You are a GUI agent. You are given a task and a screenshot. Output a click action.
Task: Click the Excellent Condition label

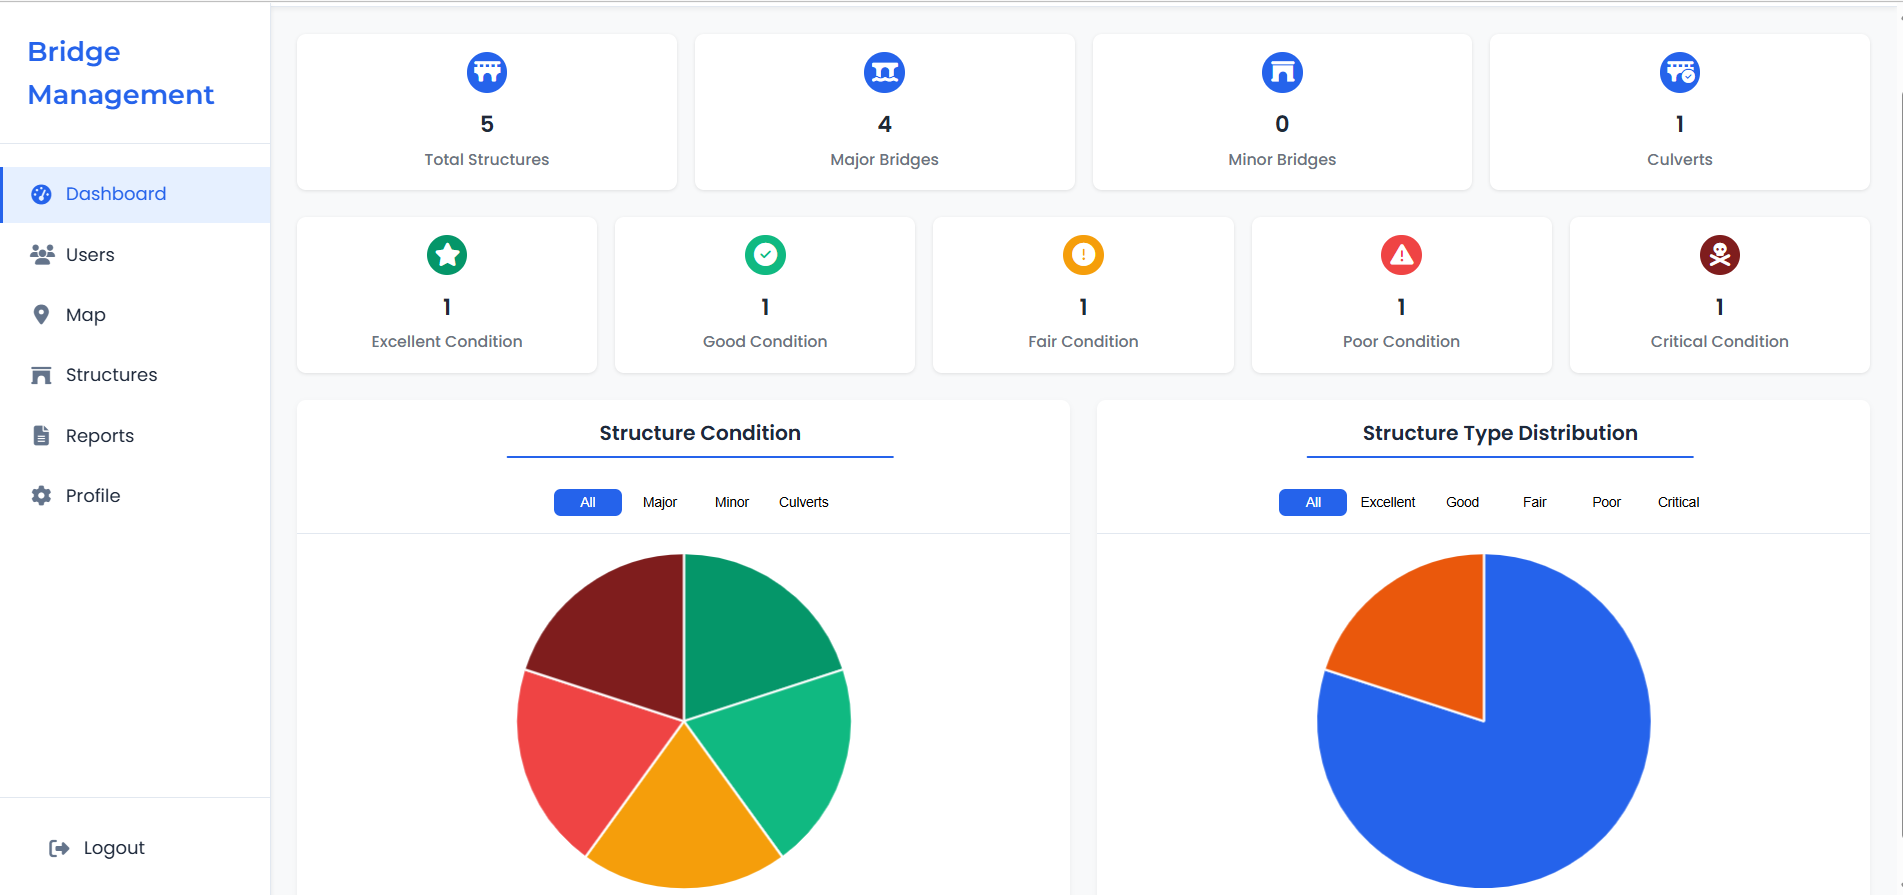(447, 341)
